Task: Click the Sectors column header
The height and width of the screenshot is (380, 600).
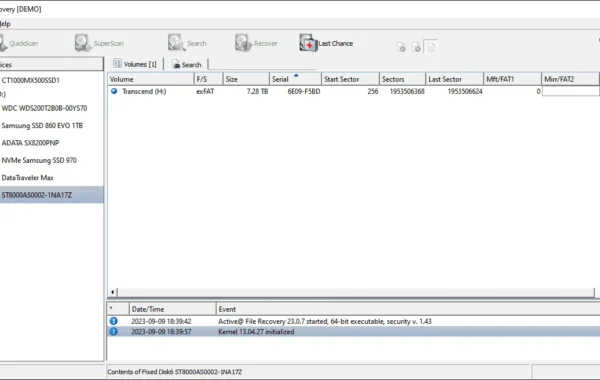Action: coord(402,79)
